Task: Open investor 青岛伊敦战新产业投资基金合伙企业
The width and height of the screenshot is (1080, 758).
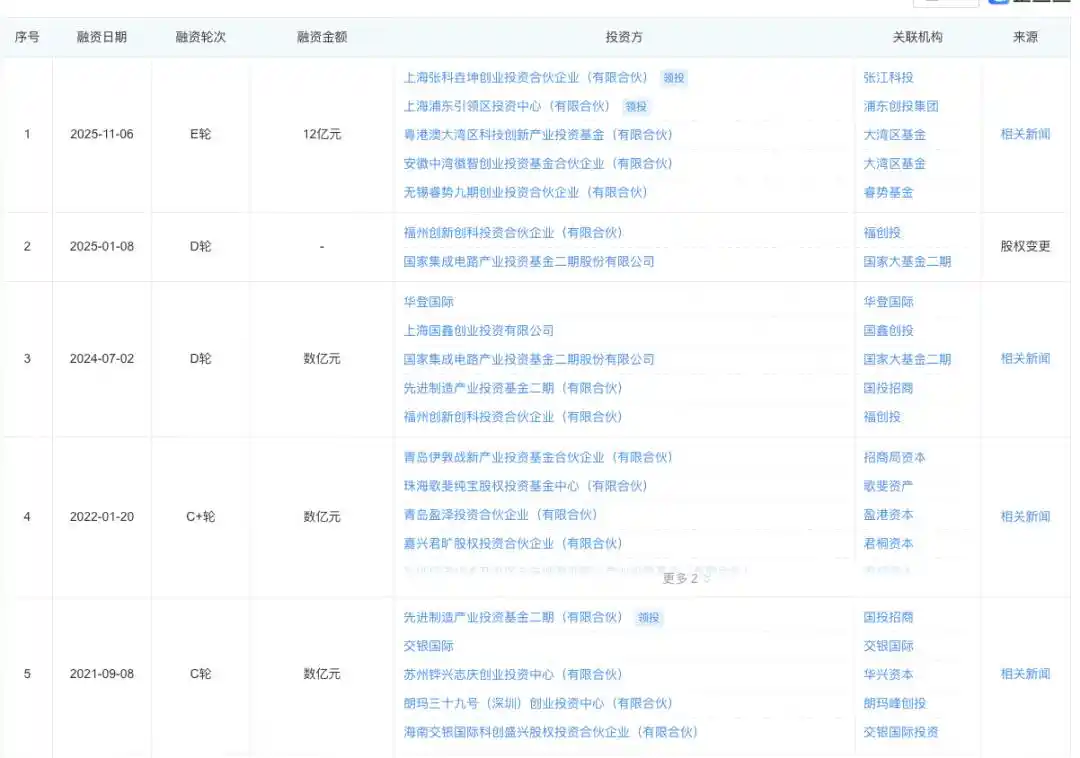Action: click(538, 457)
